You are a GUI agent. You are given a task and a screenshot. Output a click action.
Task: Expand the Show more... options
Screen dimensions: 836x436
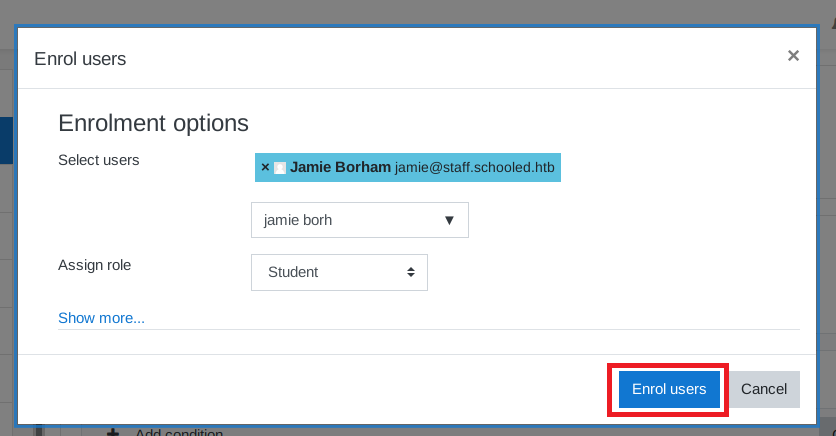[101, 318]
